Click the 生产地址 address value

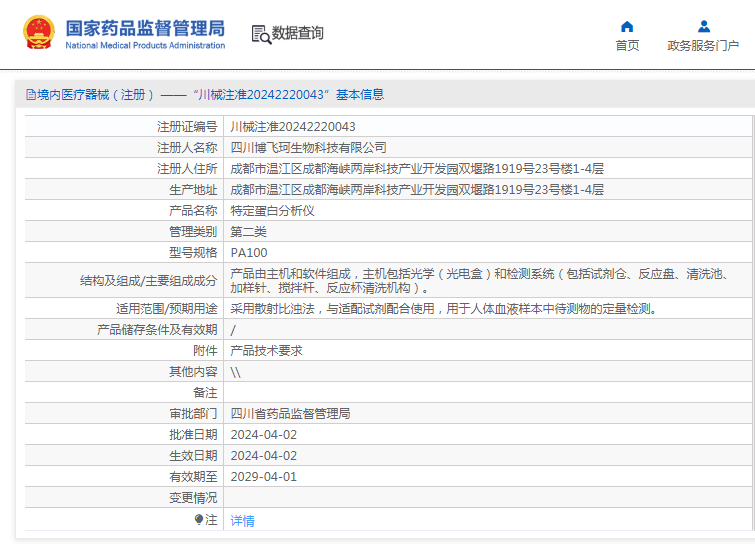[x=417, y=190]
